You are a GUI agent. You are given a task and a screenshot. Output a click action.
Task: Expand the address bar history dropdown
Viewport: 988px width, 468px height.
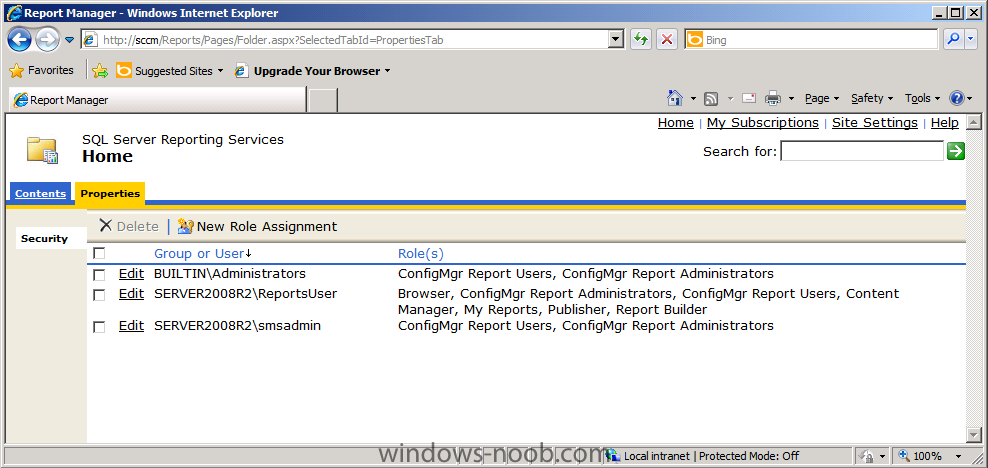(616, 40)
